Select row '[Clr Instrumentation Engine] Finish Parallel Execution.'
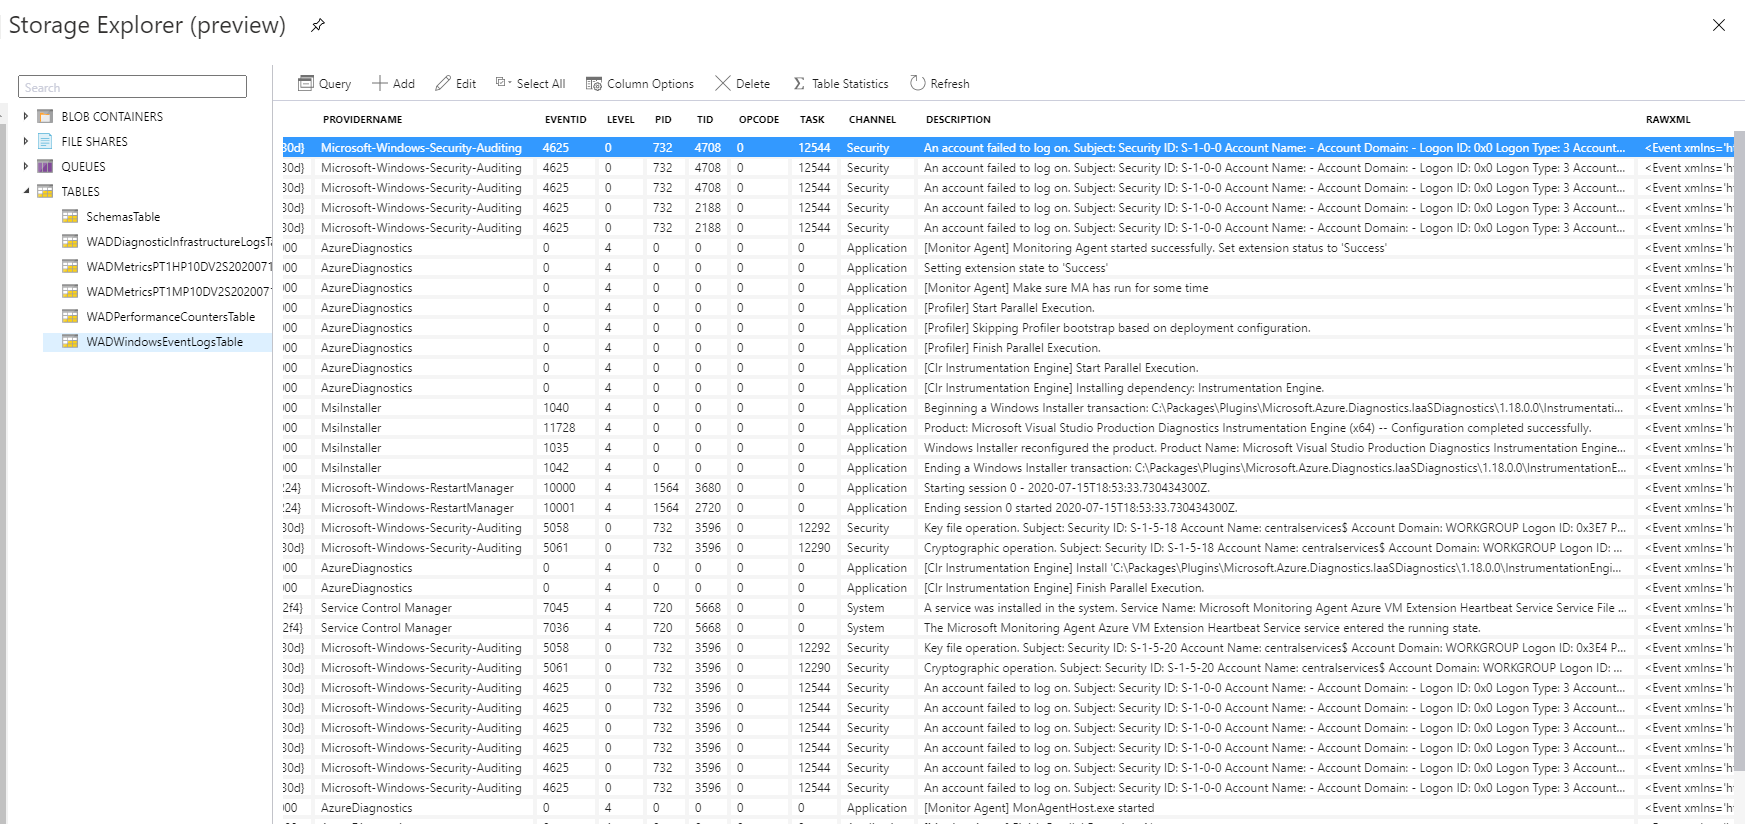 [x=1007, y=587]
